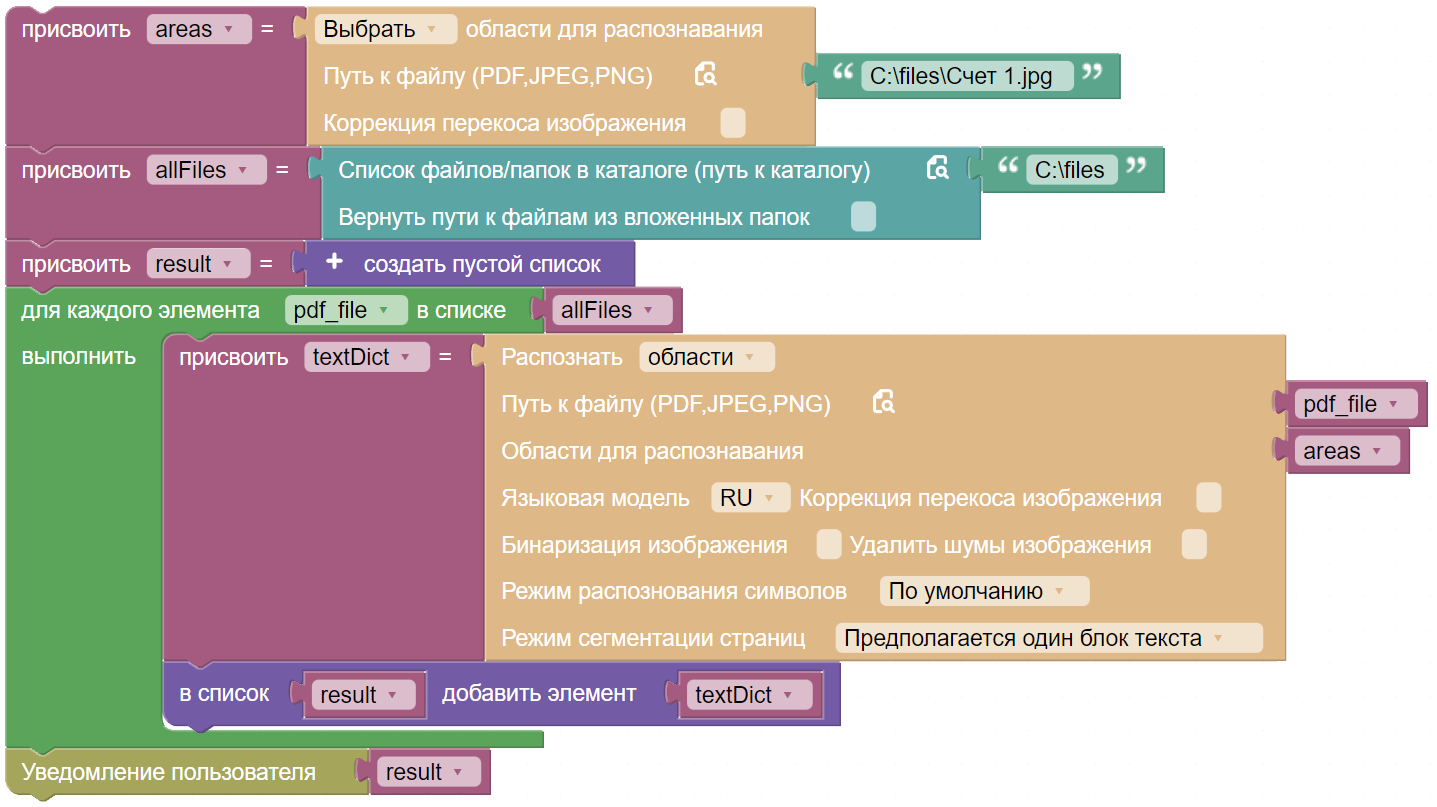Screen dimensions: 1437x807
Task: Edit the 'C:\files' directory text field
Action: point(1071,170)
